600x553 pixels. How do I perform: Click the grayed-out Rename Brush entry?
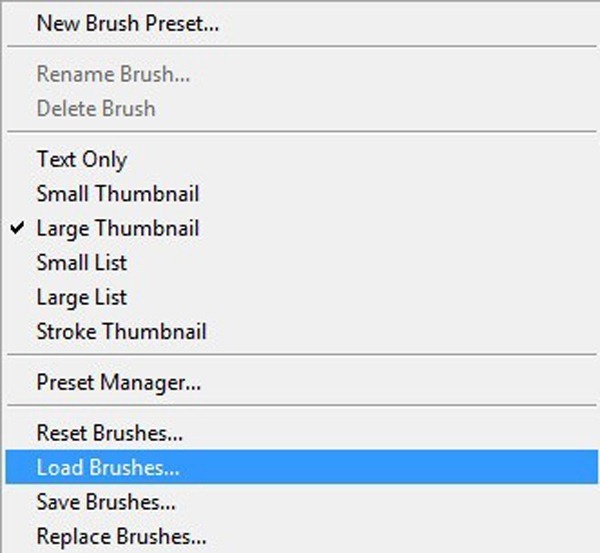coord(113,74)
